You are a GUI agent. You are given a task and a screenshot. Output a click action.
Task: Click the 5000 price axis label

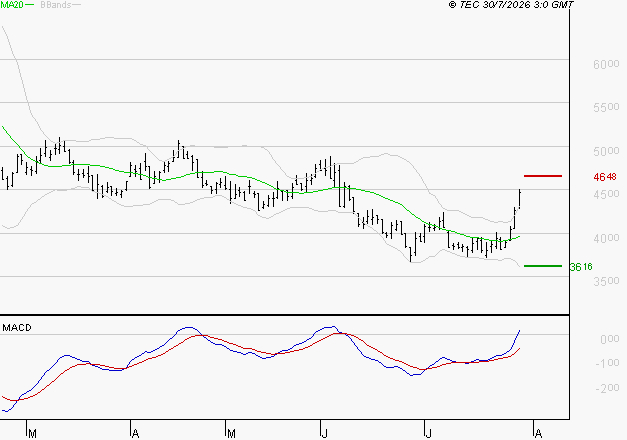click(606, 151)
